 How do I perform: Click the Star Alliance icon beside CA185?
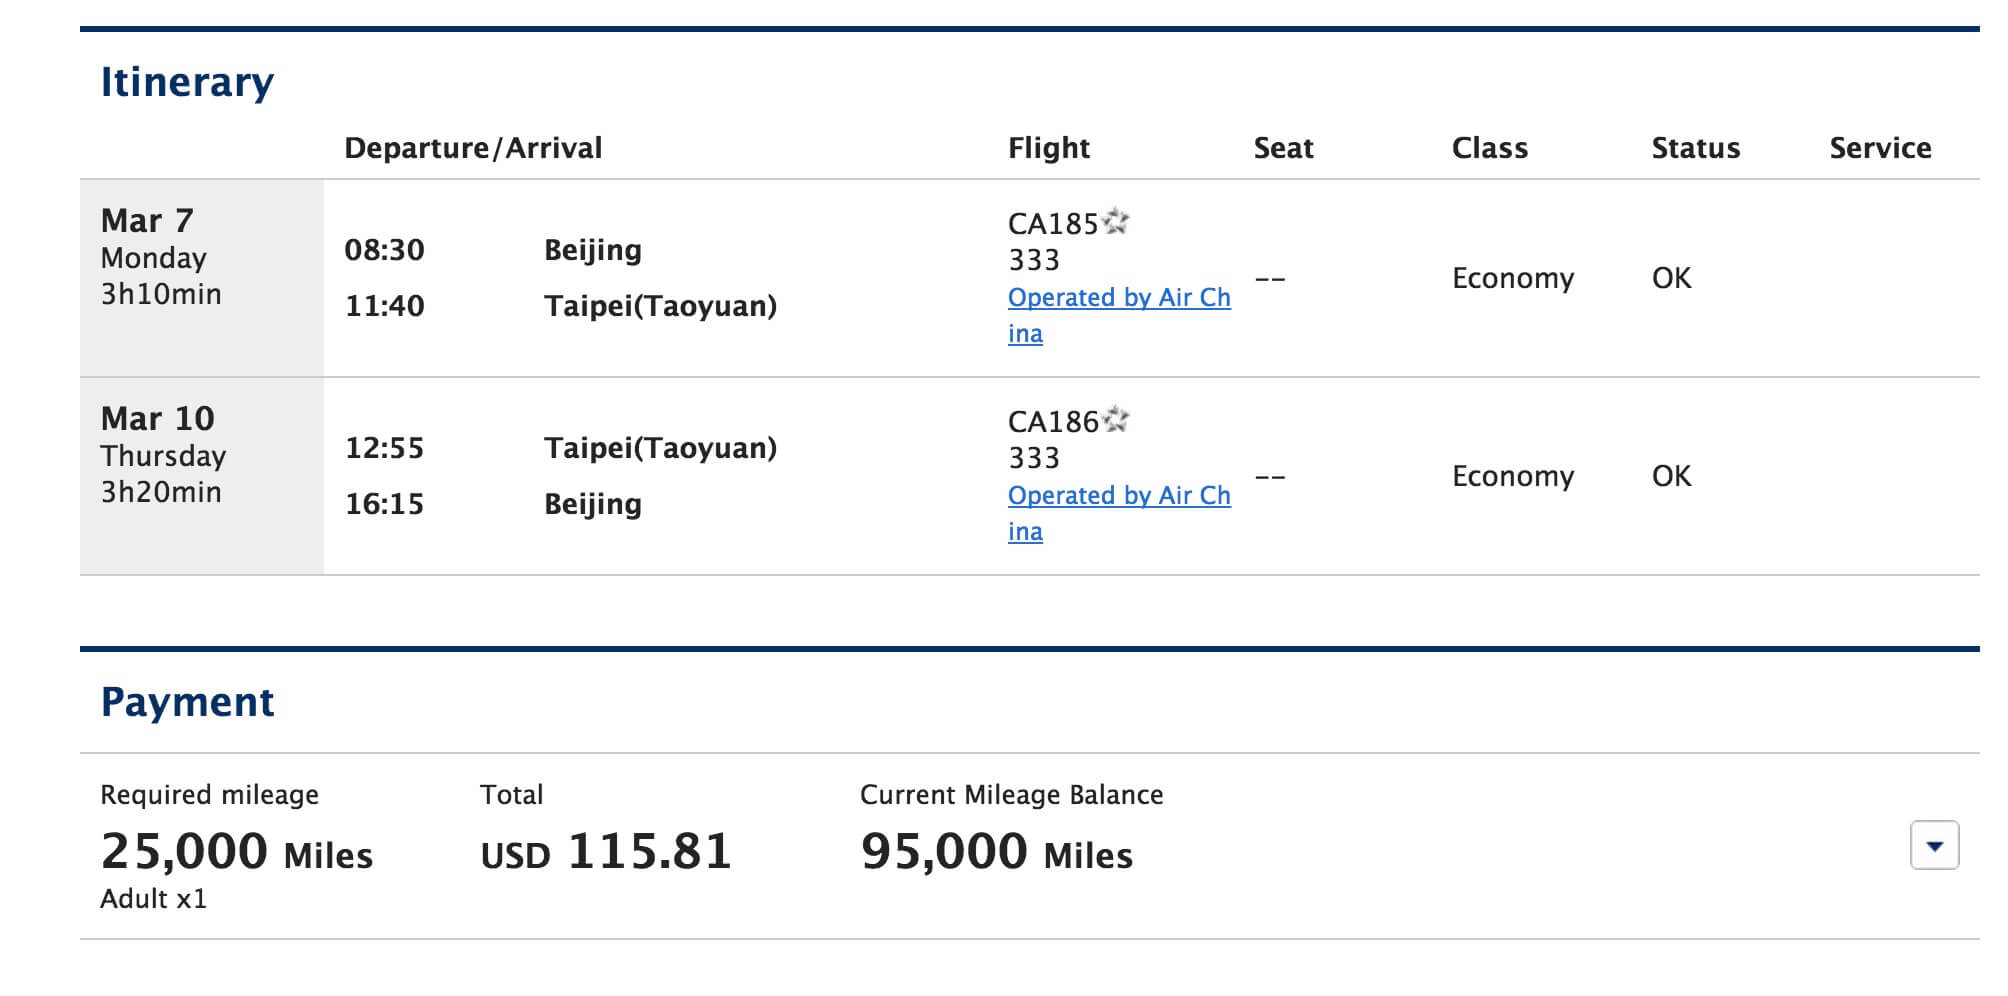1115,221
